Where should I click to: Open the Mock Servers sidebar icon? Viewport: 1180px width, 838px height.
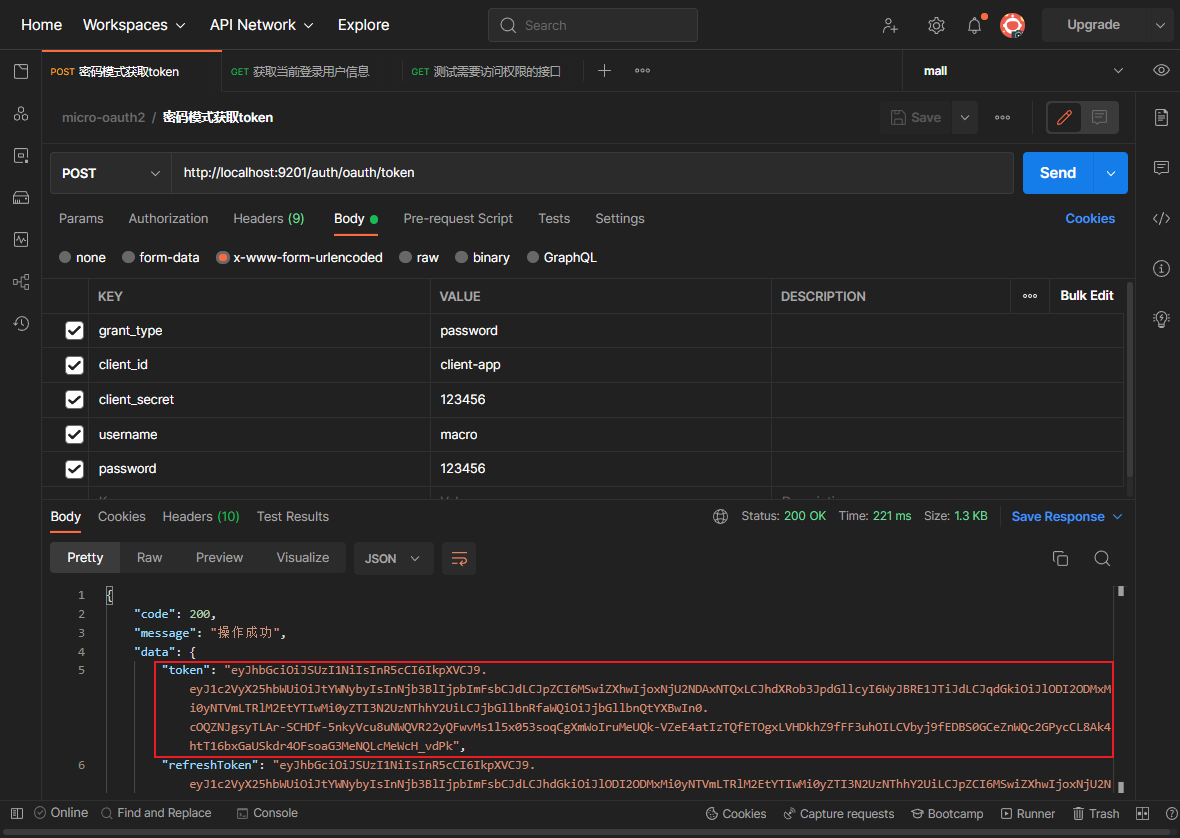point(21,198)
